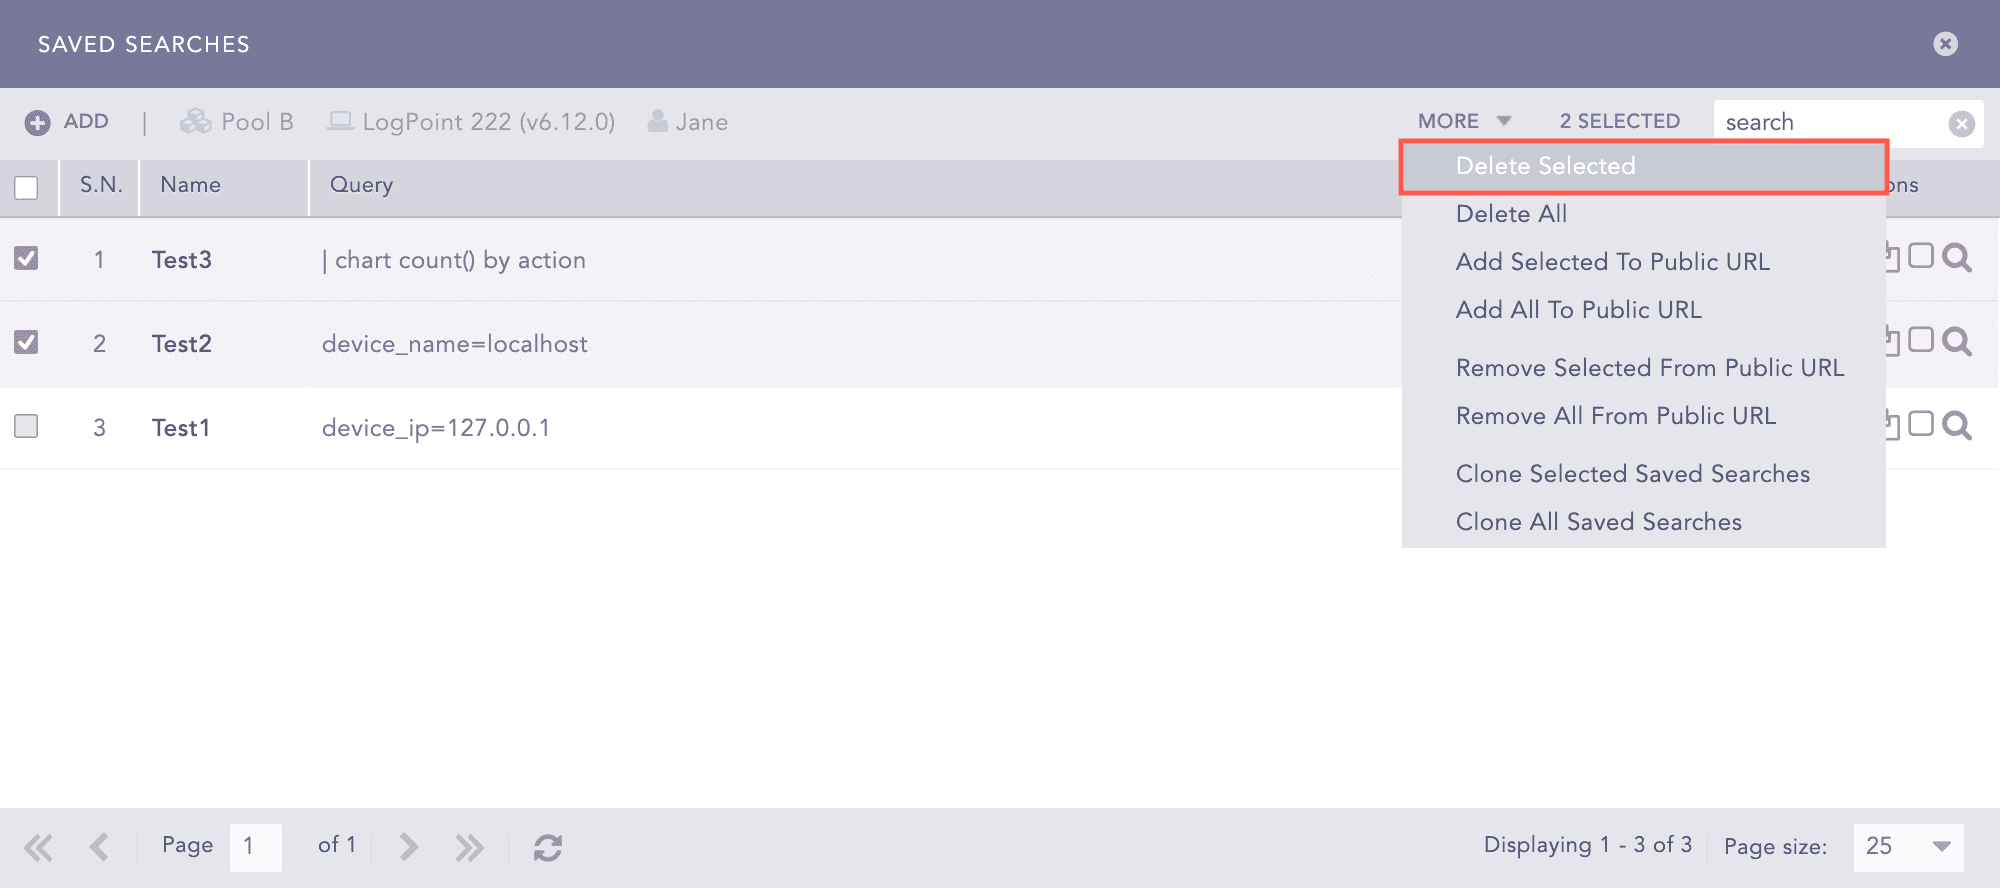Click the LogPoint 222 laptop icon

click(340, 121)
